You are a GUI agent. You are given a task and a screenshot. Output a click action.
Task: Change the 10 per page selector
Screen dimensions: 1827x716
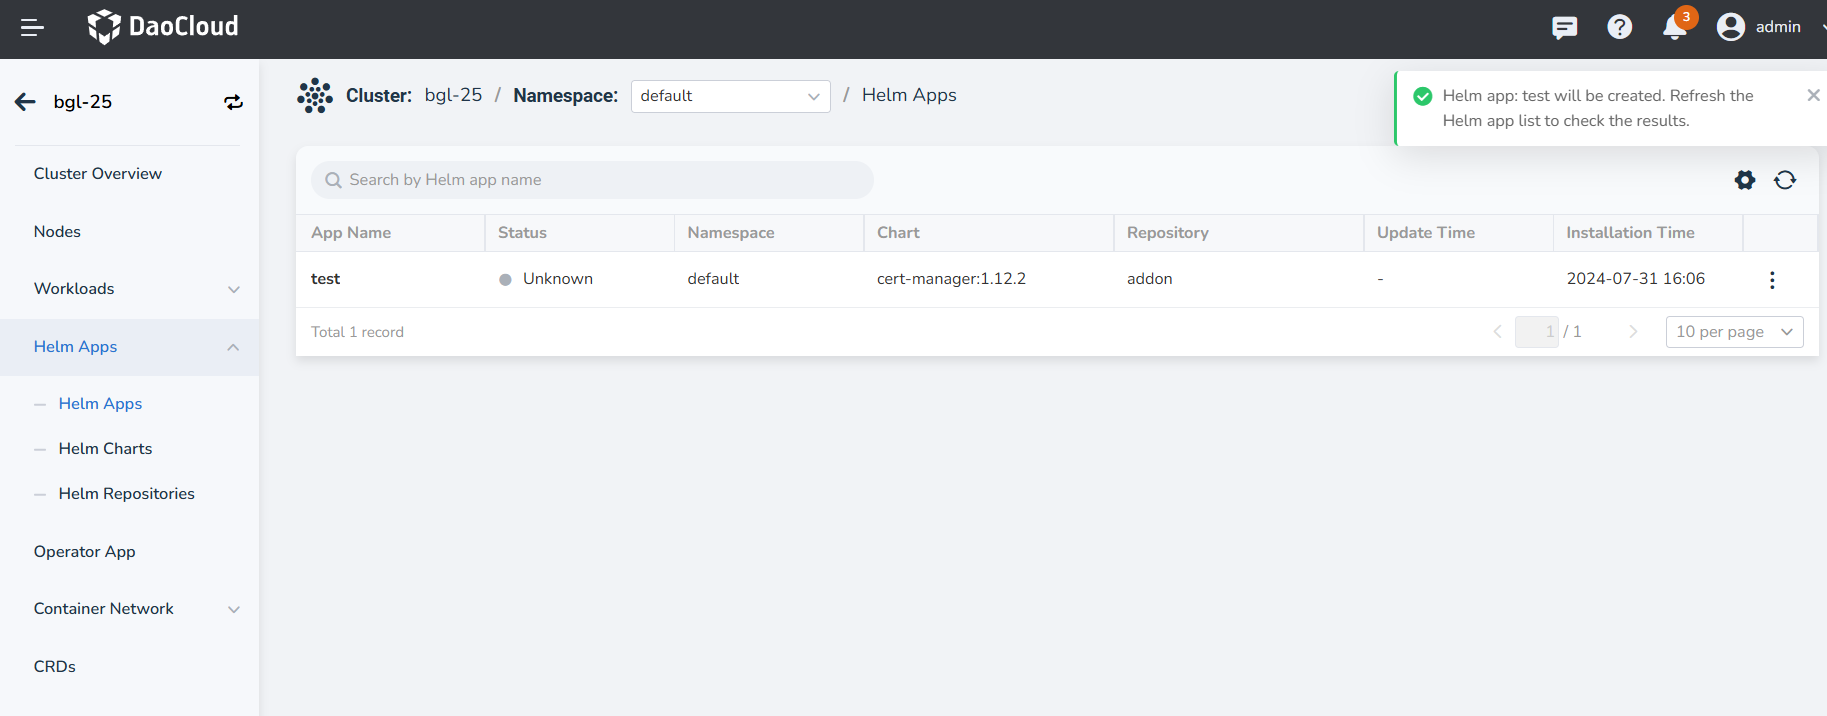click(1733, 332)
